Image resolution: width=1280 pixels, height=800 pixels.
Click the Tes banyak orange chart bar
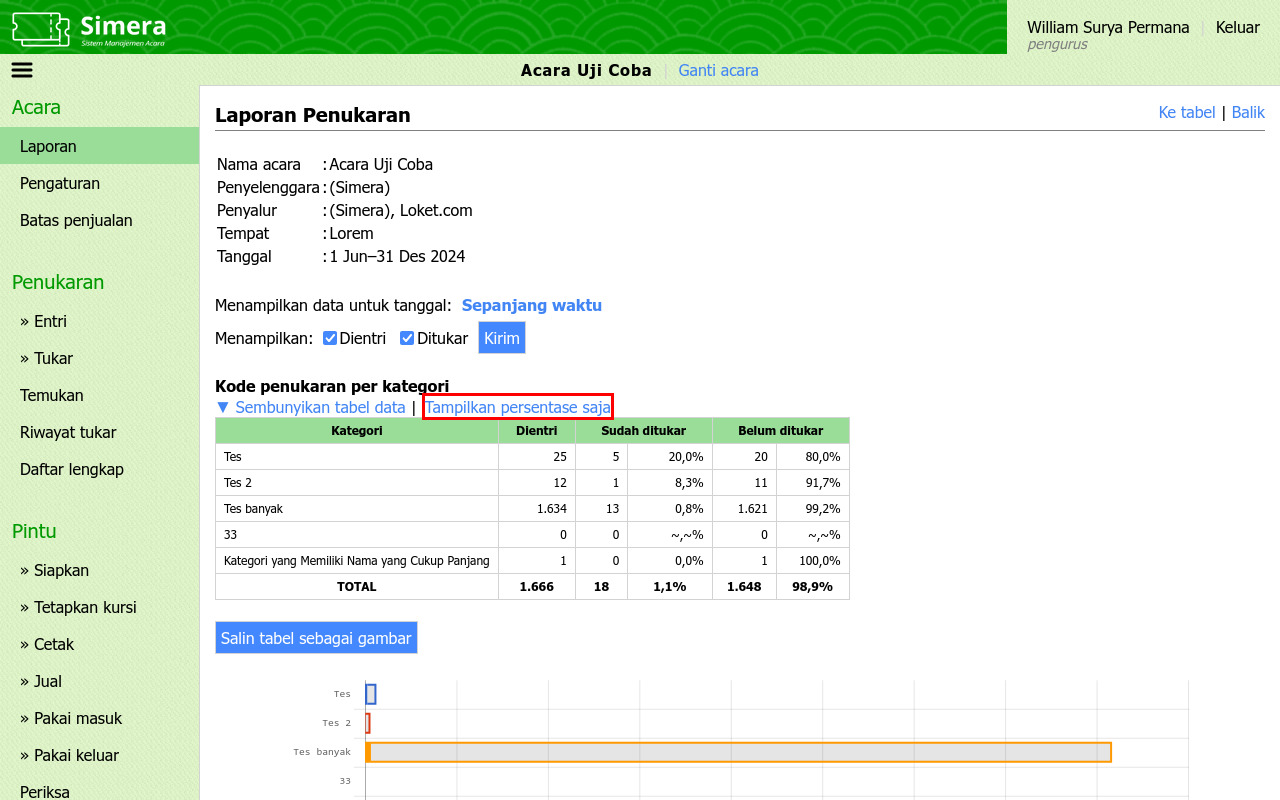click(x=739, y=752)
